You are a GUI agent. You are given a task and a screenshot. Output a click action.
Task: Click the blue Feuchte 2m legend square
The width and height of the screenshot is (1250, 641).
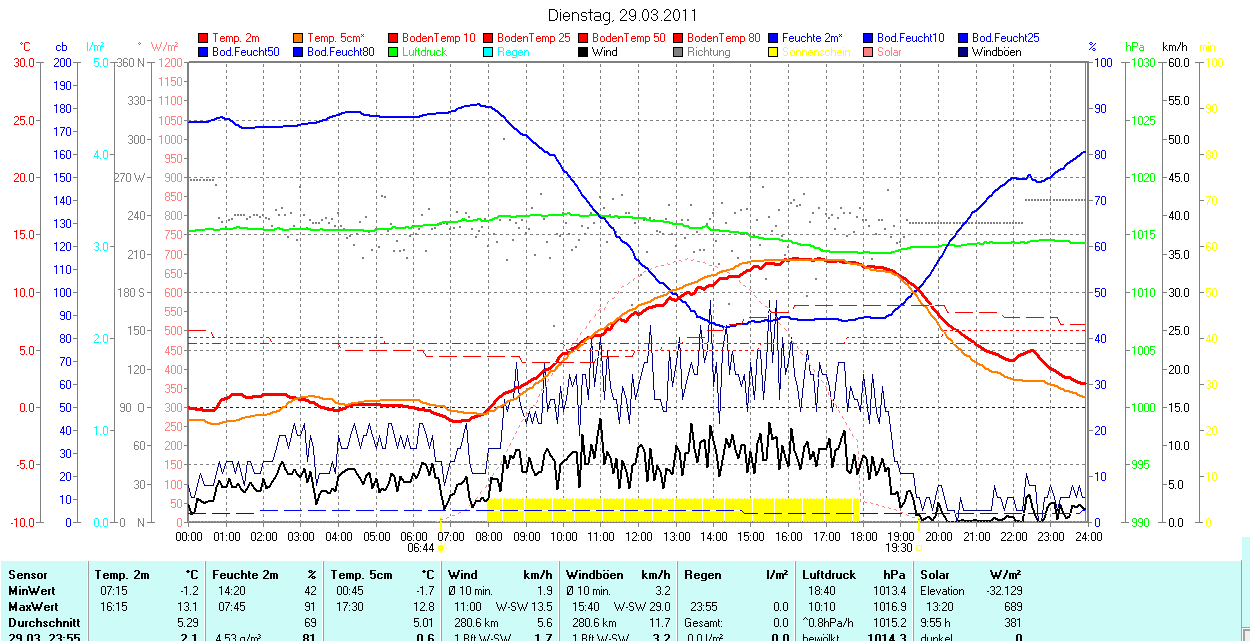(774, 38)
